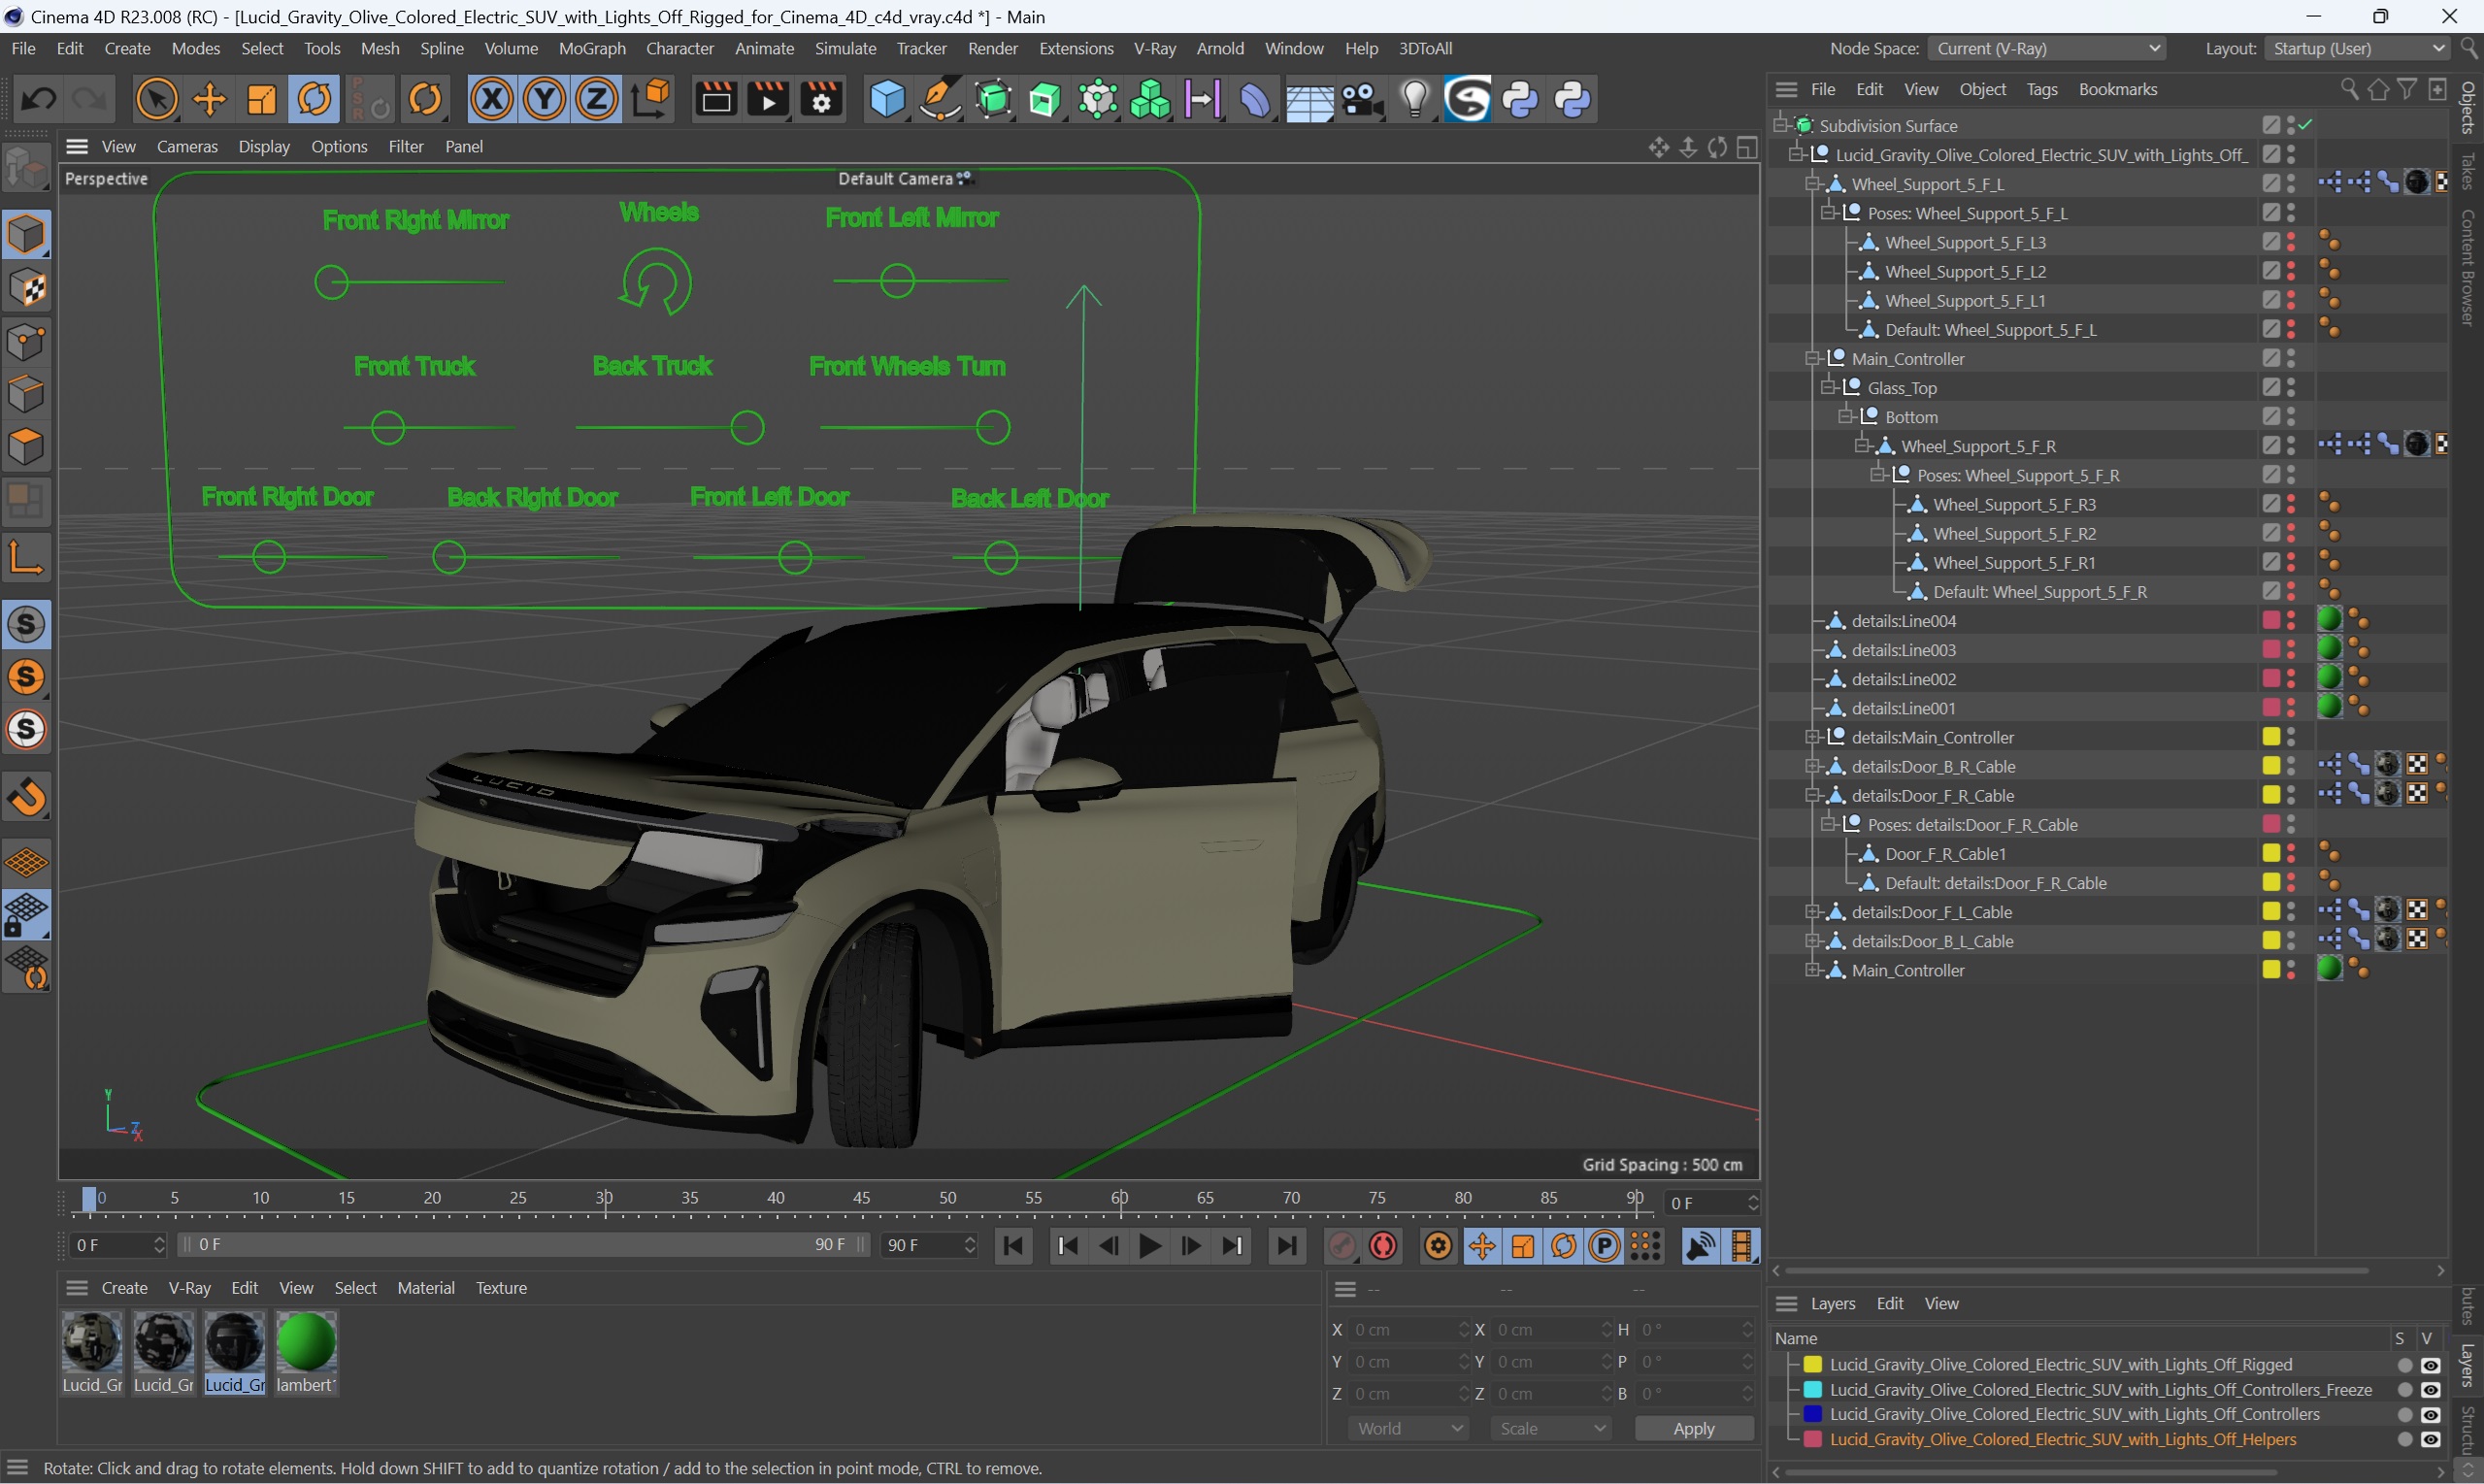
Task: Toggle X axis lock
Action: click(x=492, y=99)
